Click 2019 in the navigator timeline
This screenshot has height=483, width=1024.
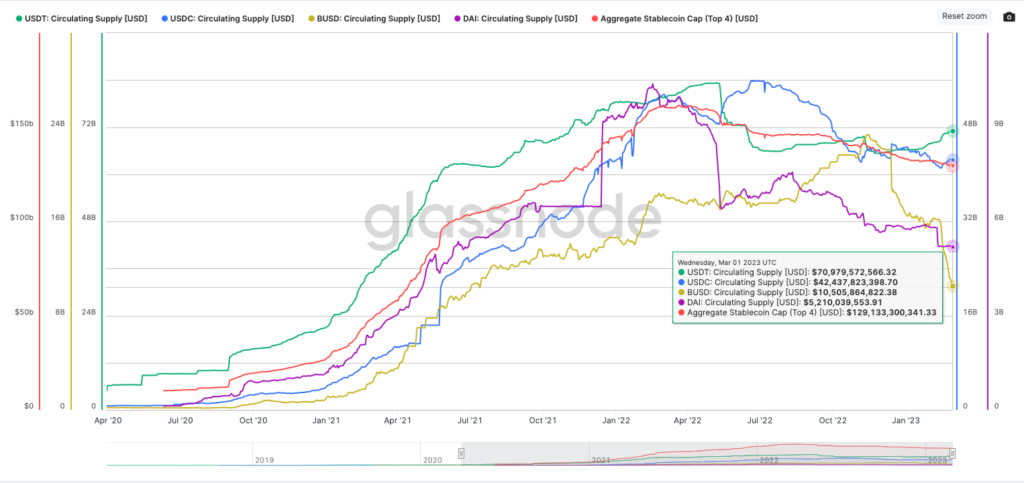click(264, 460)
